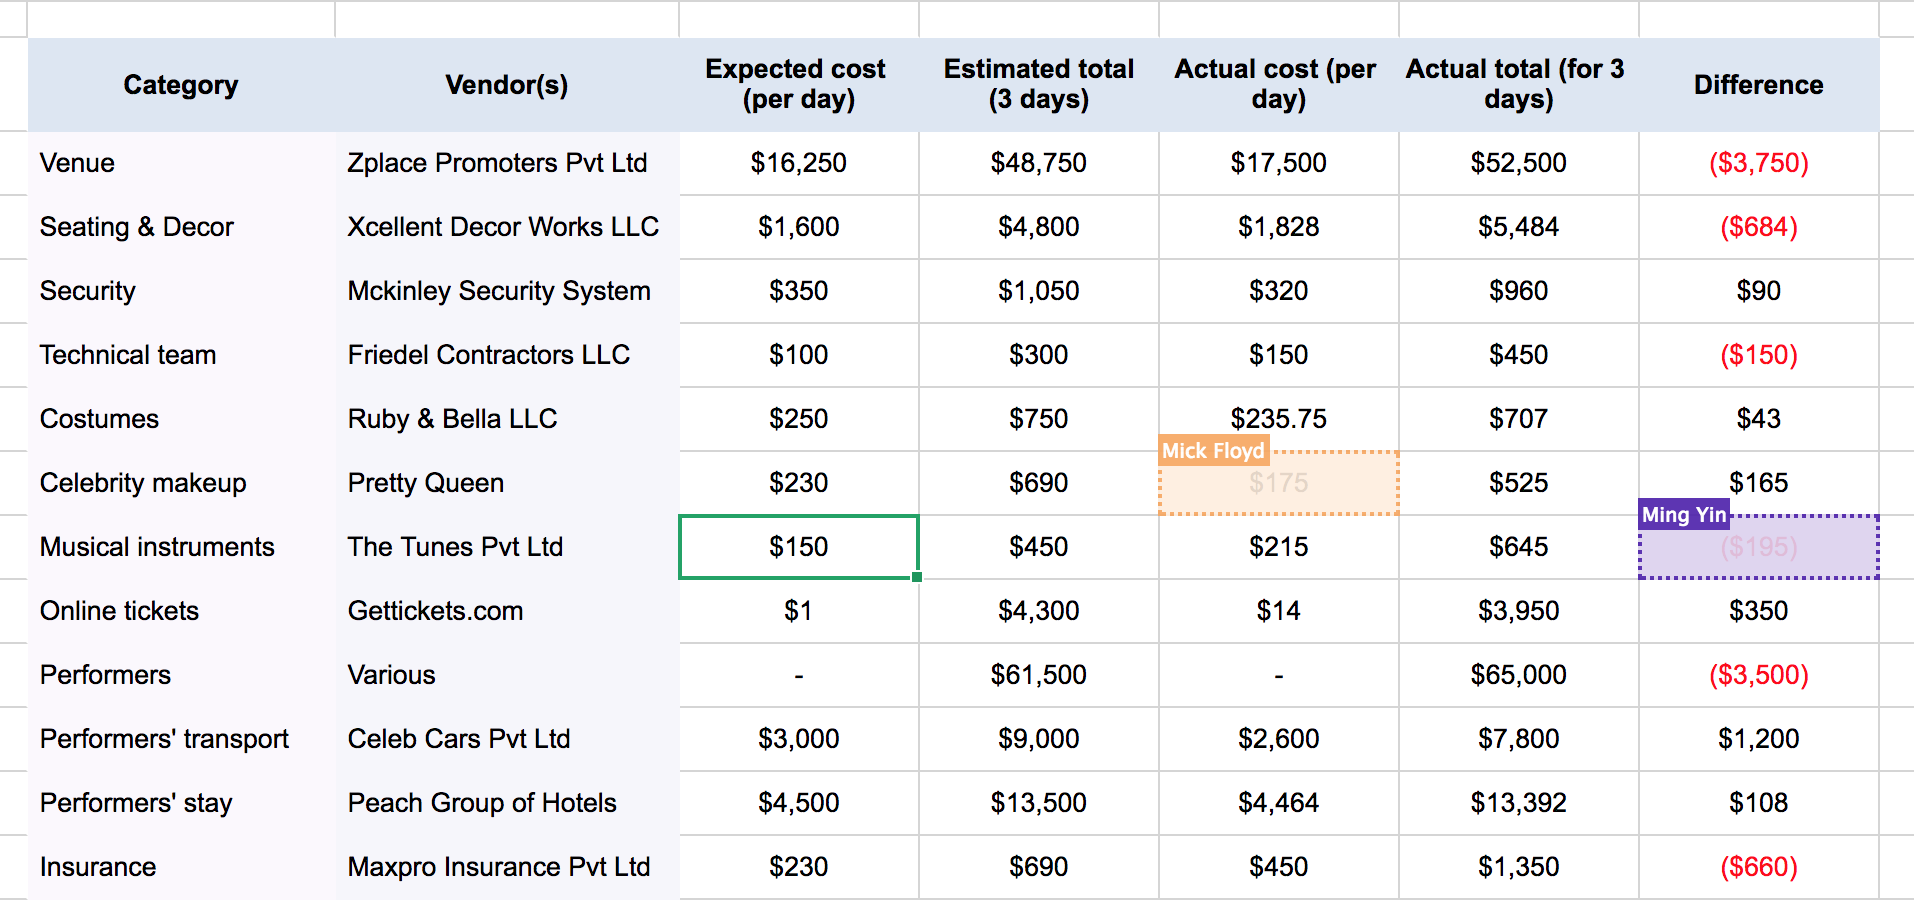Select the ($3,750) difference cell for Venue
Image resolution: width=1914 pixels, height=900 pixels.
(1758, 163)
